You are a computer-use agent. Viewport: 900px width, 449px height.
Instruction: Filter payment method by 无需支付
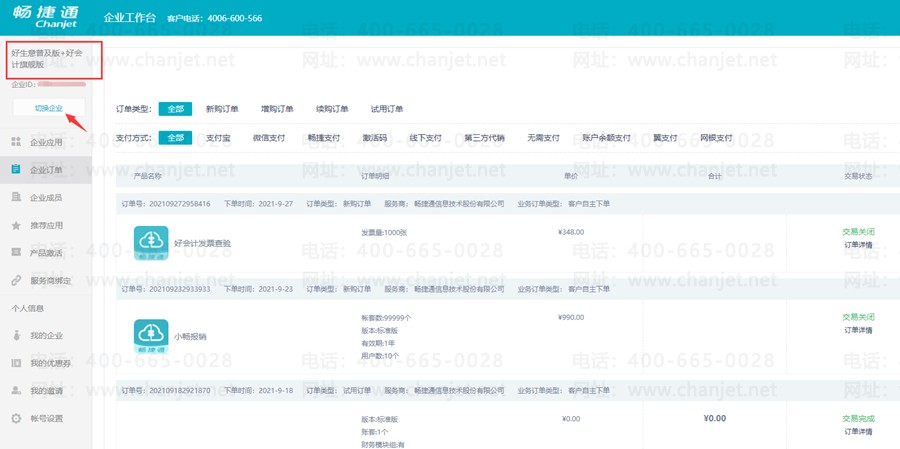(x=544, y=138)
